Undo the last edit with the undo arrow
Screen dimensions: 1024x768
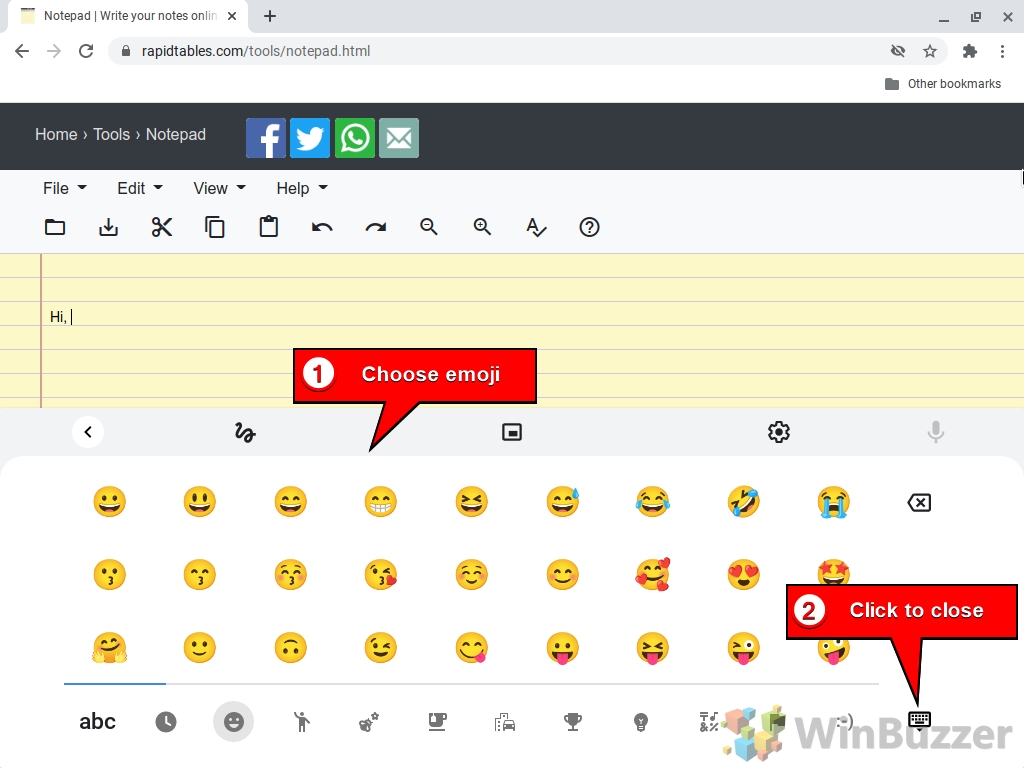tap(322, 227)
